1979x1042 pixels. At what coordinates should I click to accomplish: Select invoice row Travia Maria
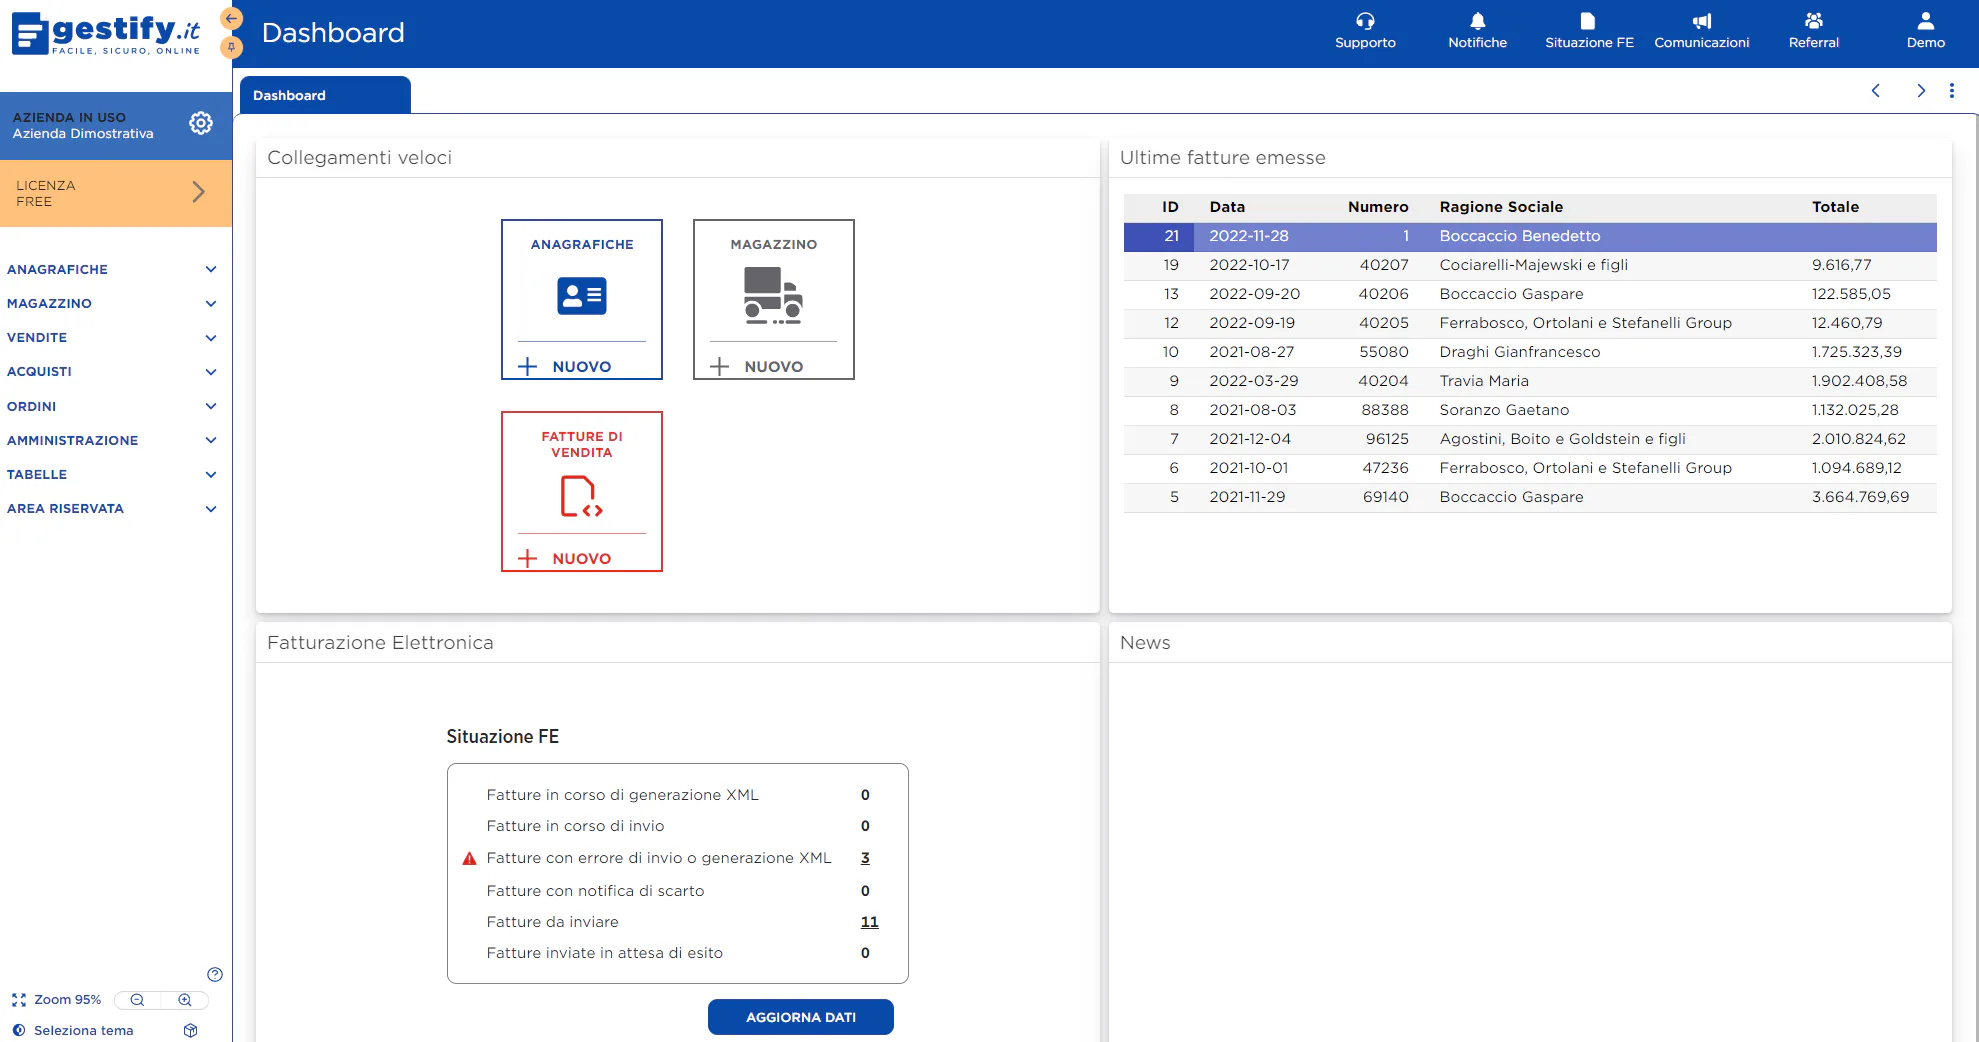(1530, 381)
